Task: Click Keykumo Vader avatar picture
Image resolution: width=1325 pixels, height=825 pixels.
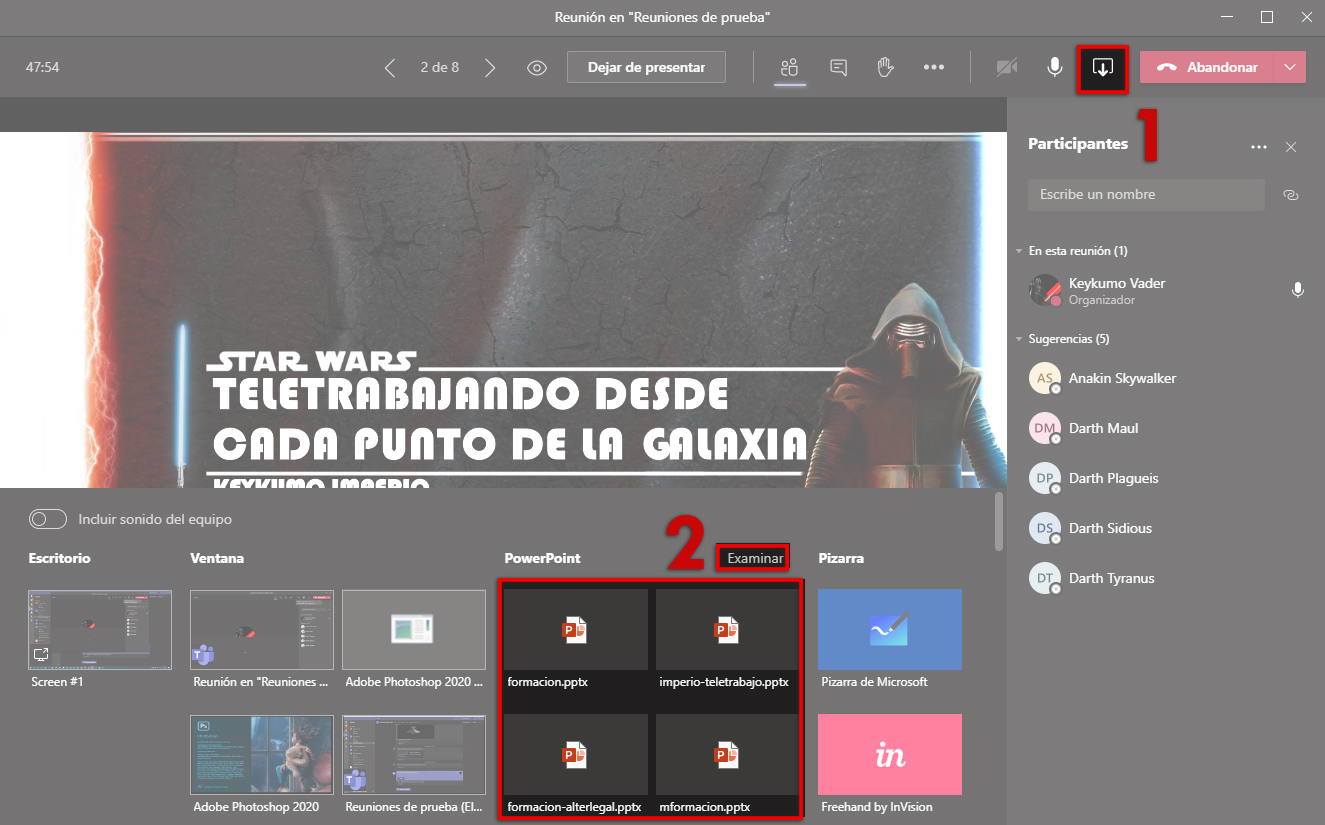Action: point(1044,290)
